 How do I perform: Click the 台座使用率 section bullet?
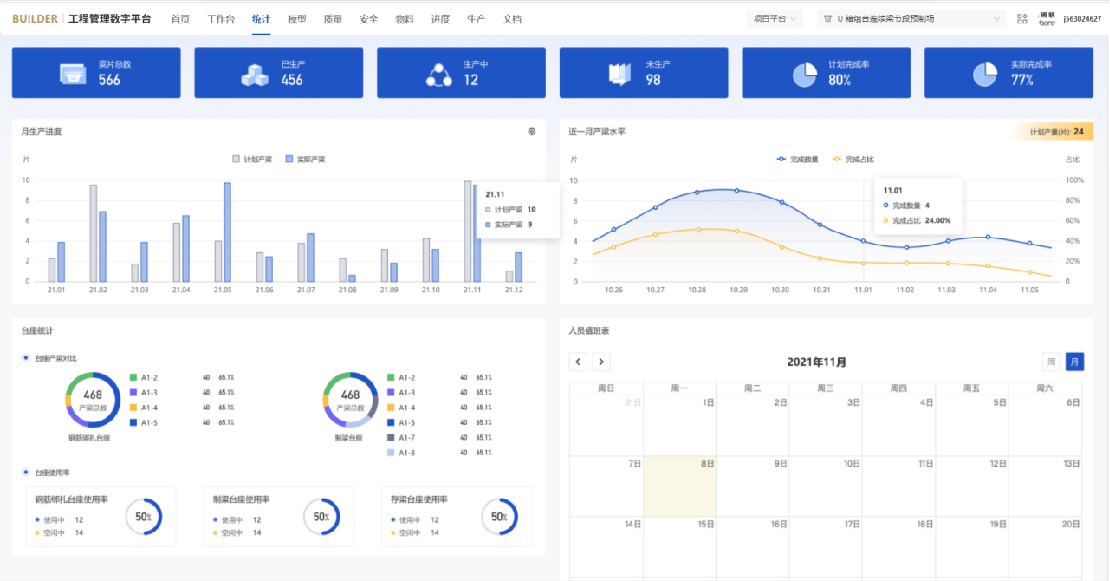[25, 472]
